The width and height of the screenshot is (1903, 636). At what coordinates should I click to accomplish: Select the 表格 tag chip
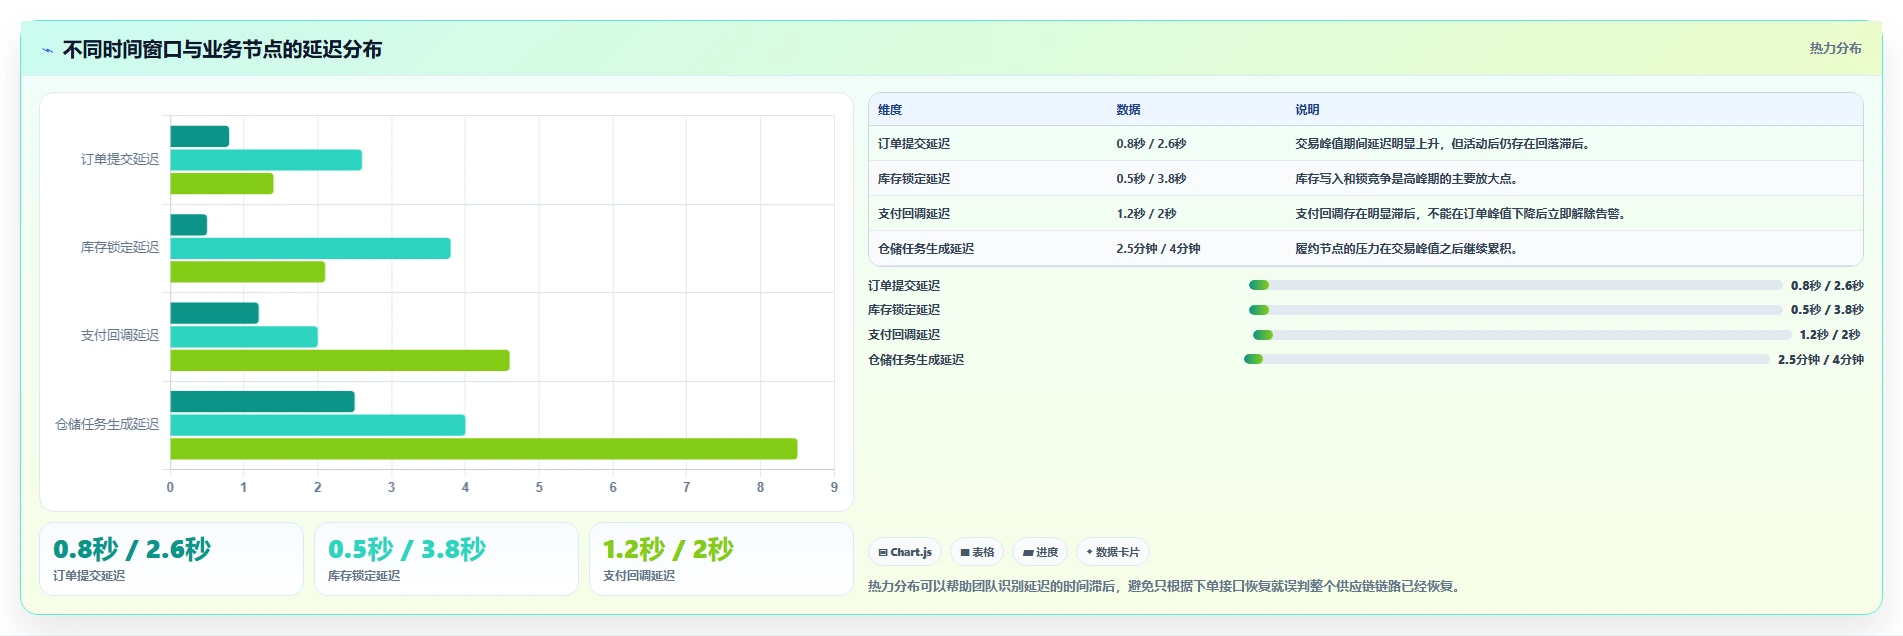pyautogui.click(x=977, y=552)
